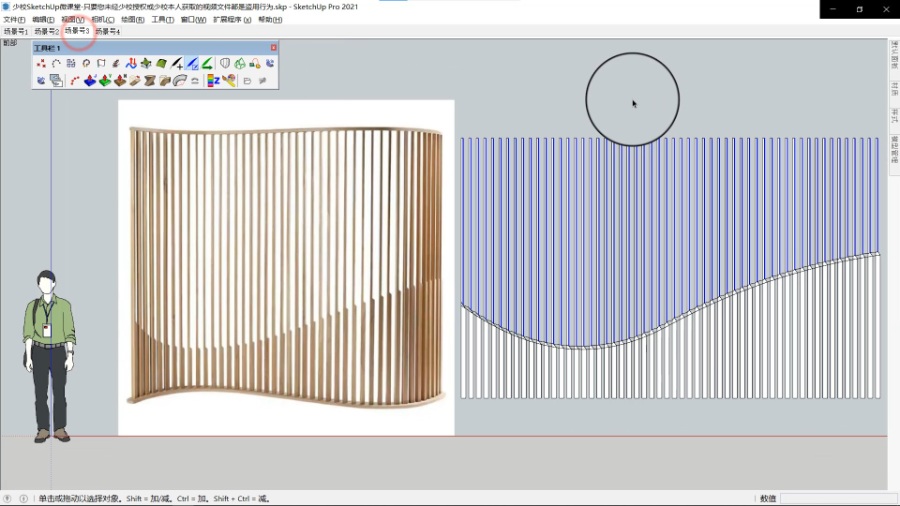Click brown surface with red arrow icon
The width and height of the screenshot is (900, 506).
pyautogui.click(x=120, y=81)
